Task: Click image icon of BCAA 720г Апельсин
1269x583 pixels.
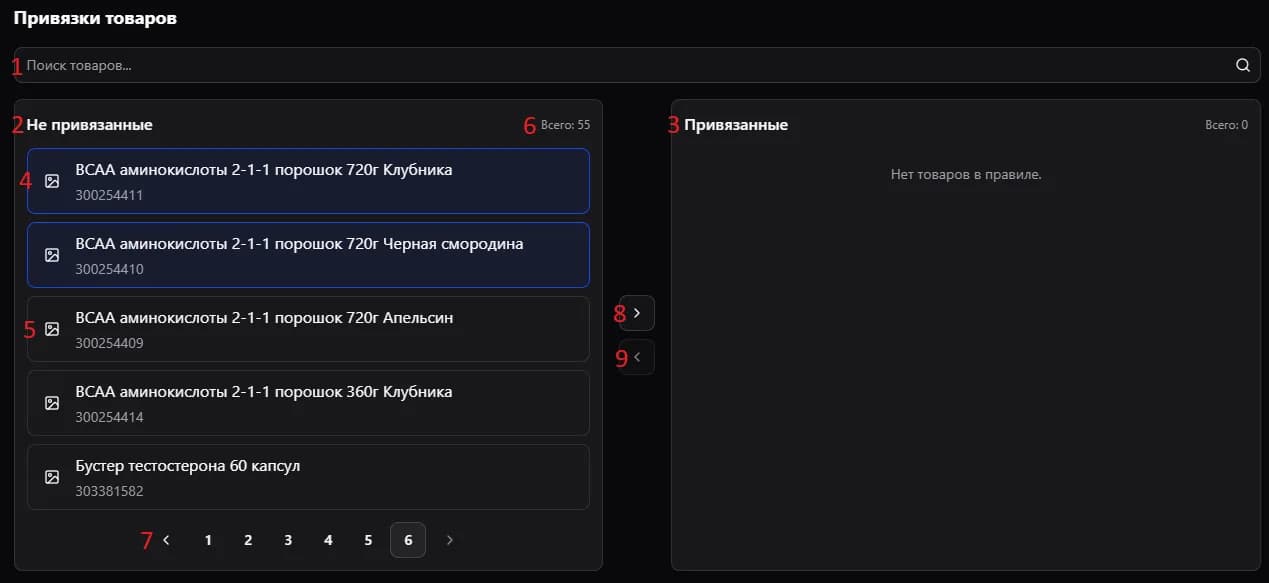Action: click(53, 329)
